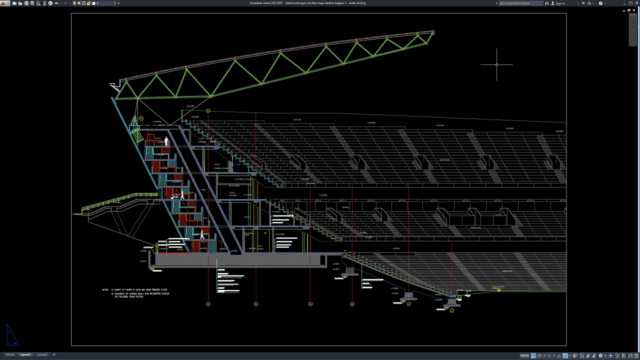Click the annotation visibility icon in status bar
640x360 pixels.
[588, 356]
